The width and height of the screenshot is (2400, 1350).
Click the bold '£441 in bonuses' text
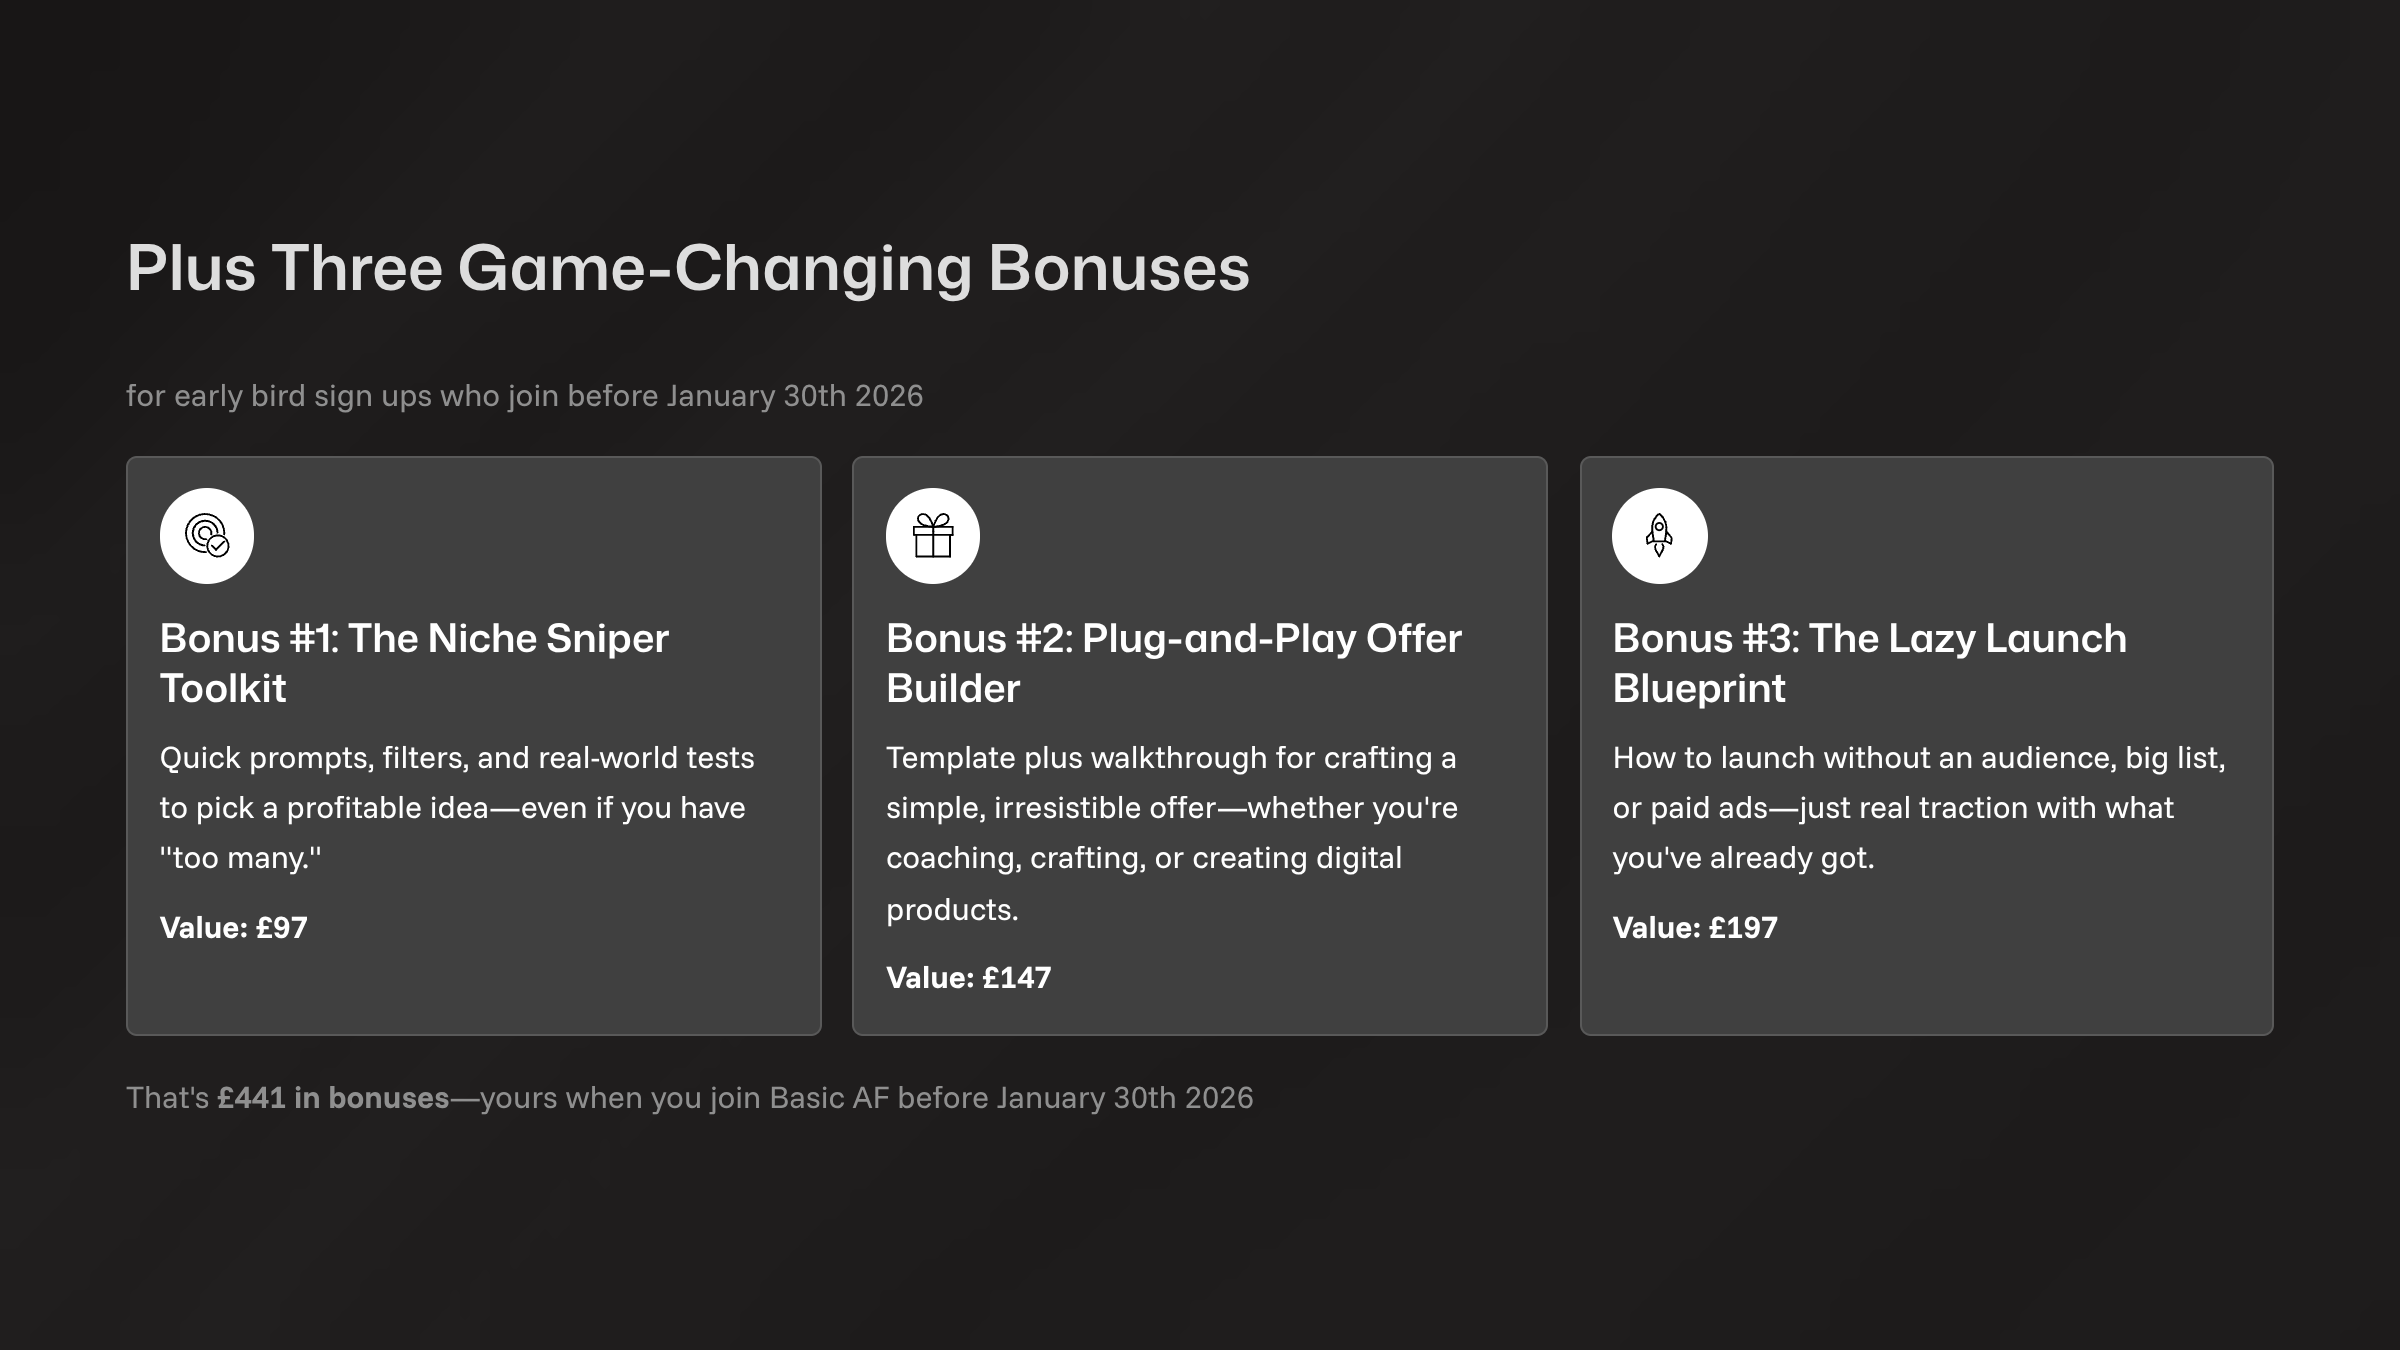point(333,1098)
